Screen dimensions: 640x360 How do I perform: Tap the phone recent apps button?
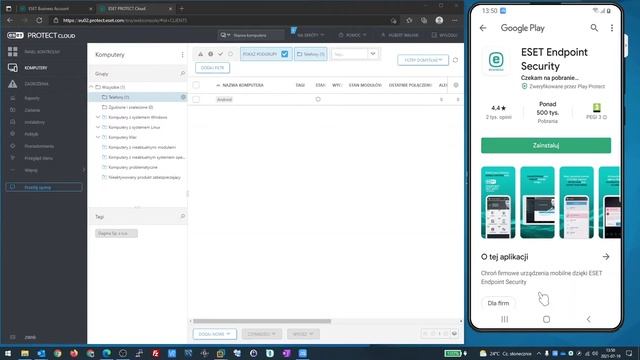(x=504, y=319)
